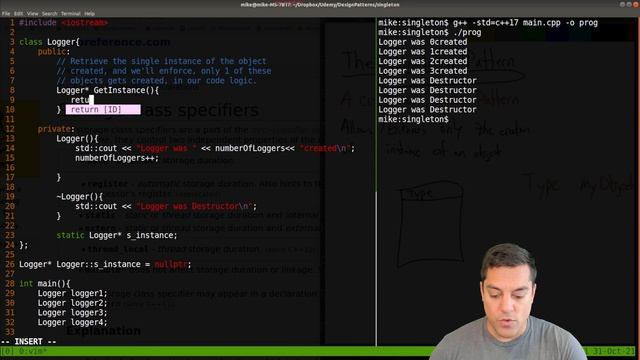Click the 'private:' keyword line

pos(56,129)
